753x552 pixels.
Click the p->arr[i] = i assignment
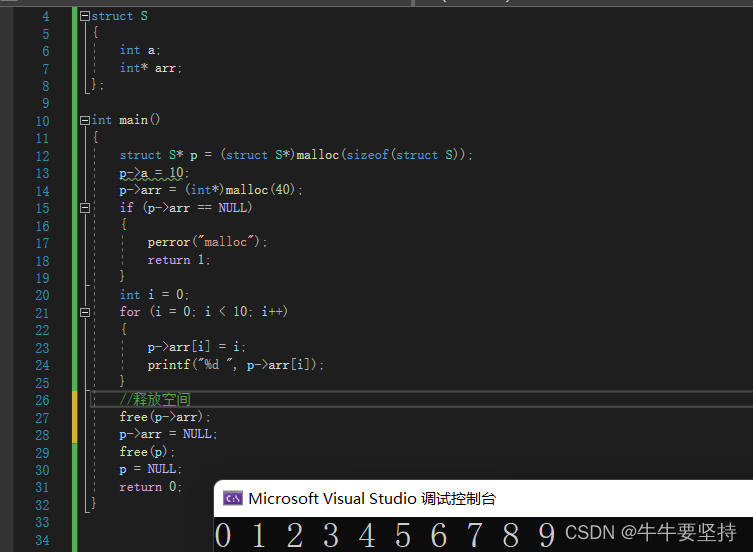[196, 346]
